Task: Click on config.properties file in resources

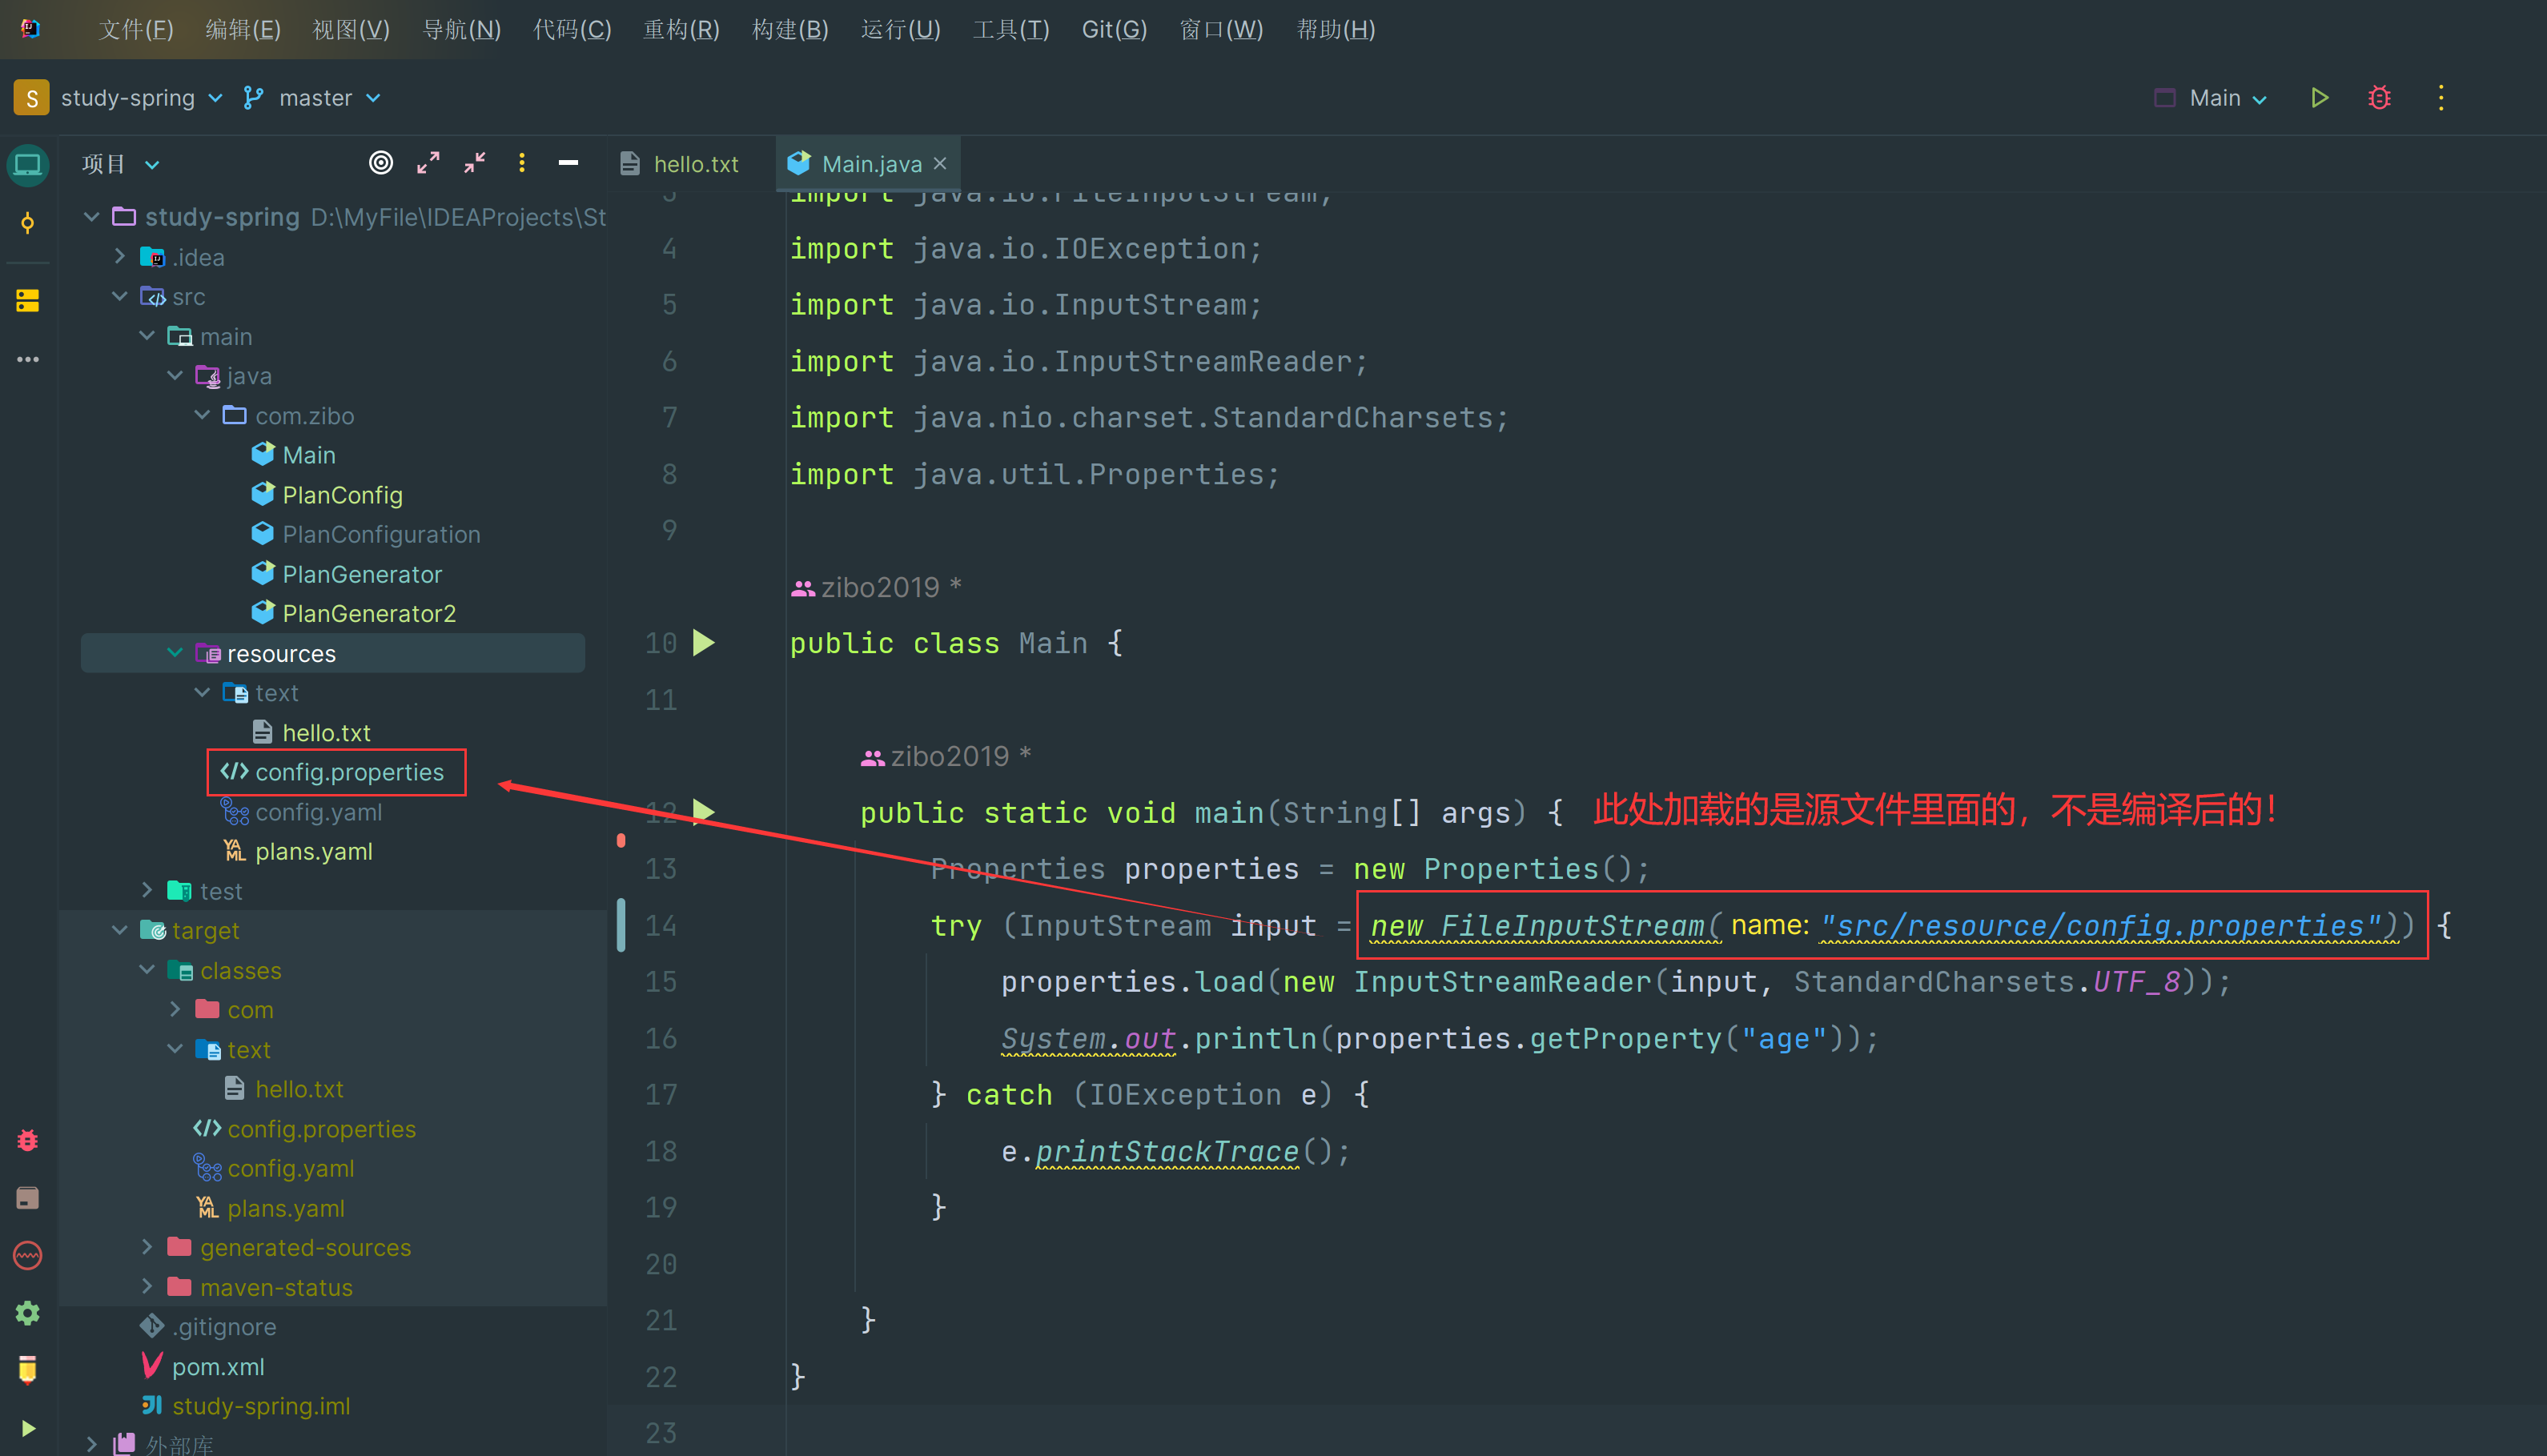Action: pos(350,771)
